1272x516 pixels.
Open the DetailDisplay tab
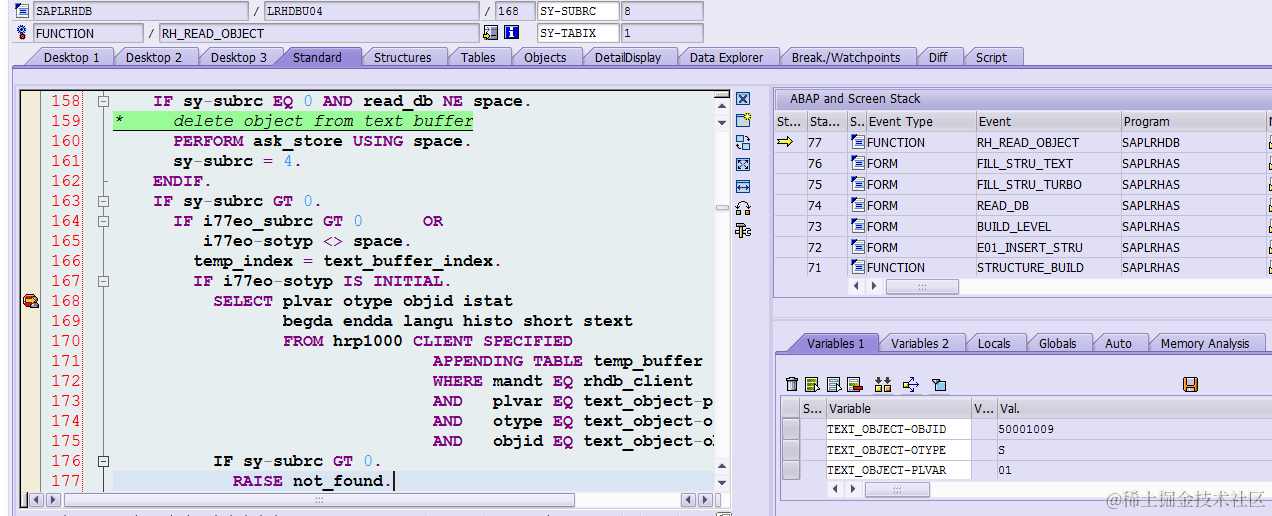pyautogui.click(x=627, y=57)
